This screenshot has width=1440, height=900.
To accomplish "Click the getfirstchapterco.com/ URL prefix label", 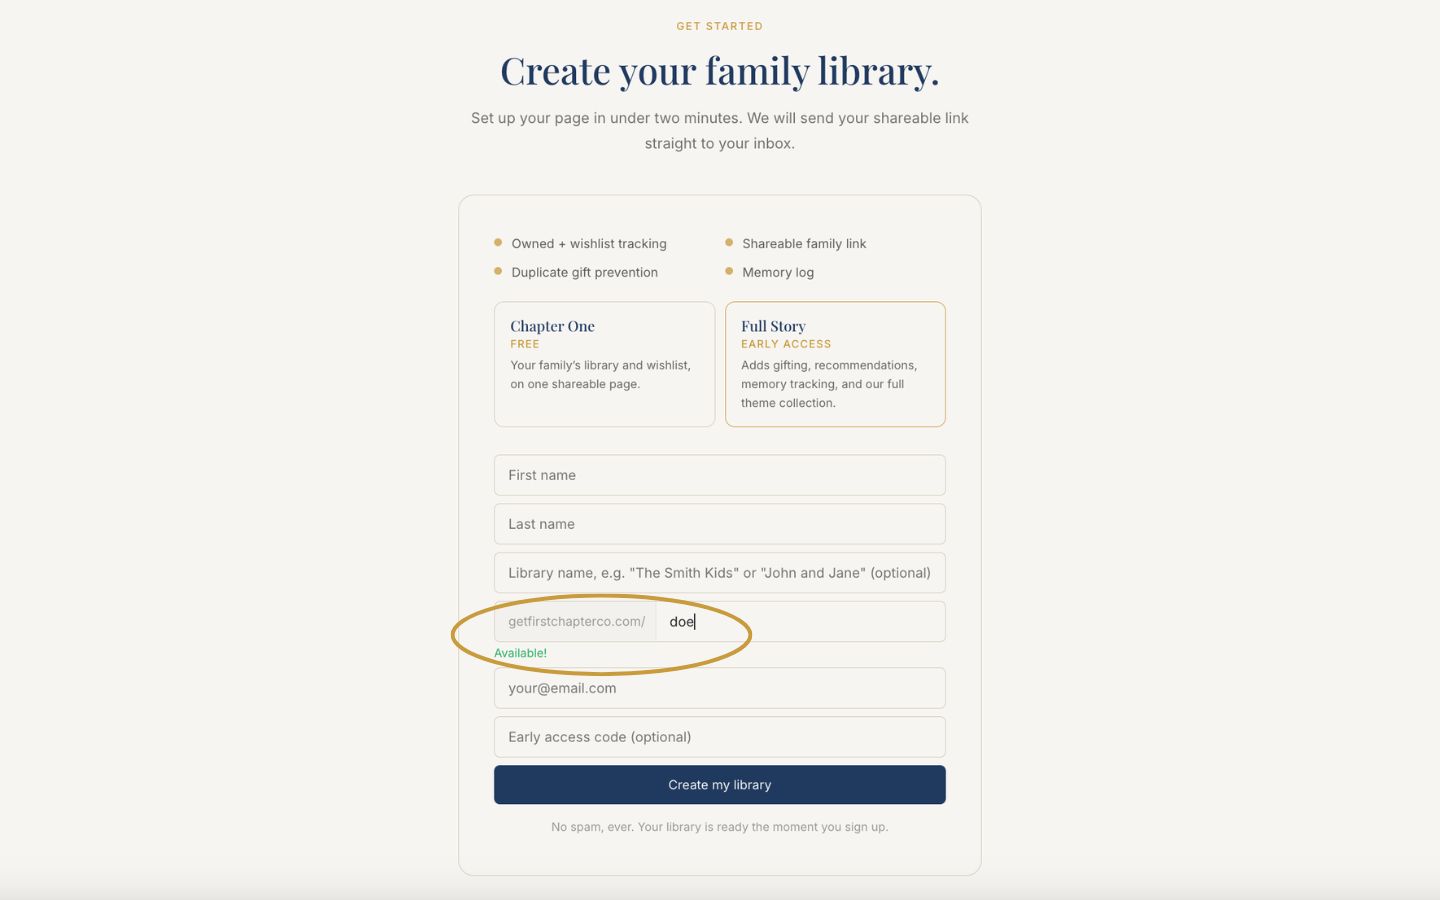I will point(576,621).
